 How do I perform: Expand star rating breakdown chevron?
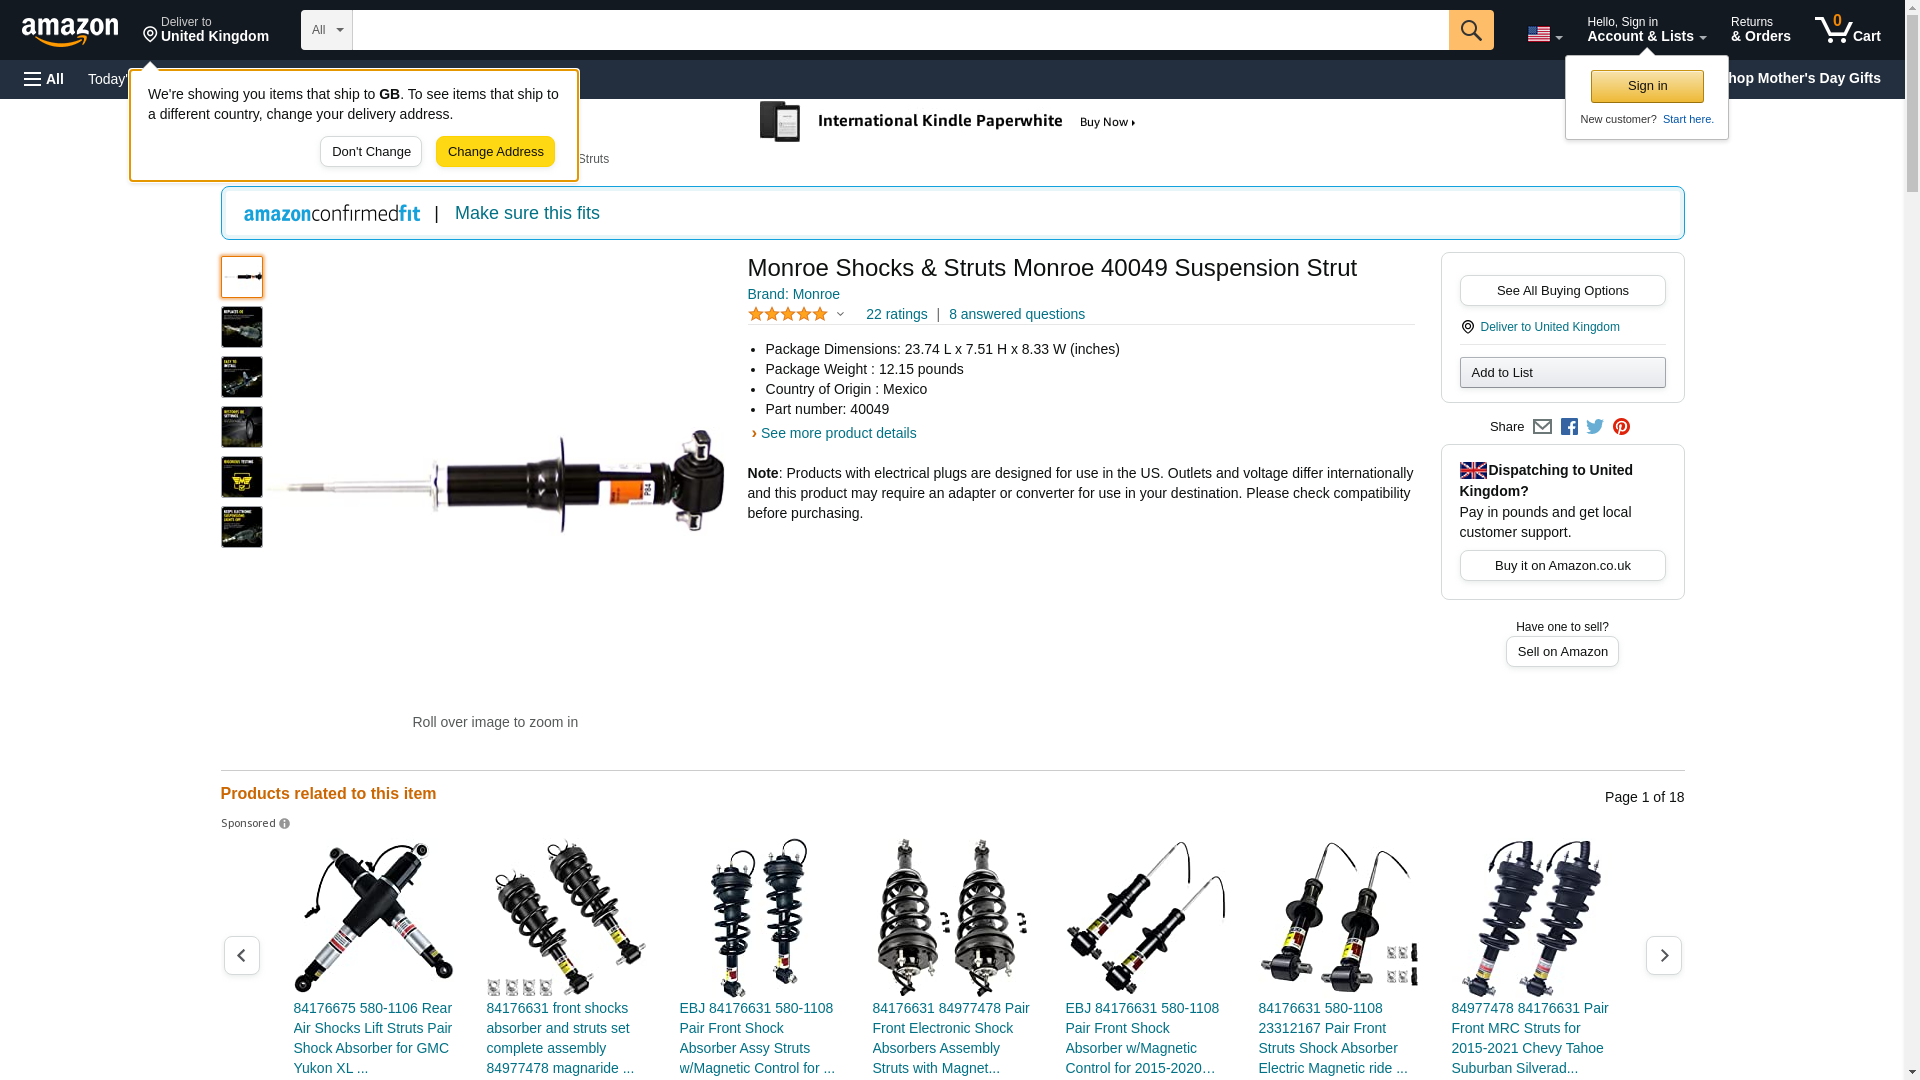(x=840, y=315)
